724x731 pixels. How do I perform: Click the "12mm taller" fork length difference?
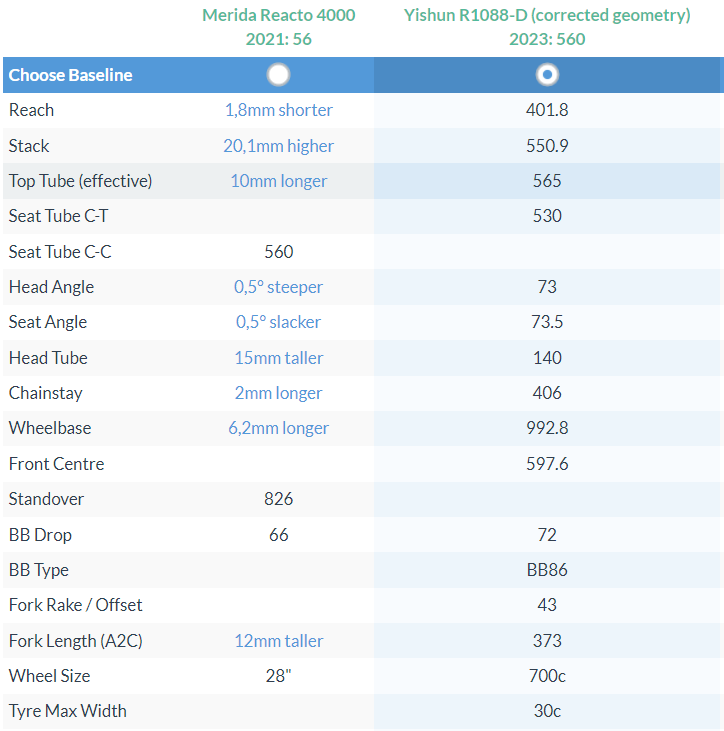click(x=279, y=641)
